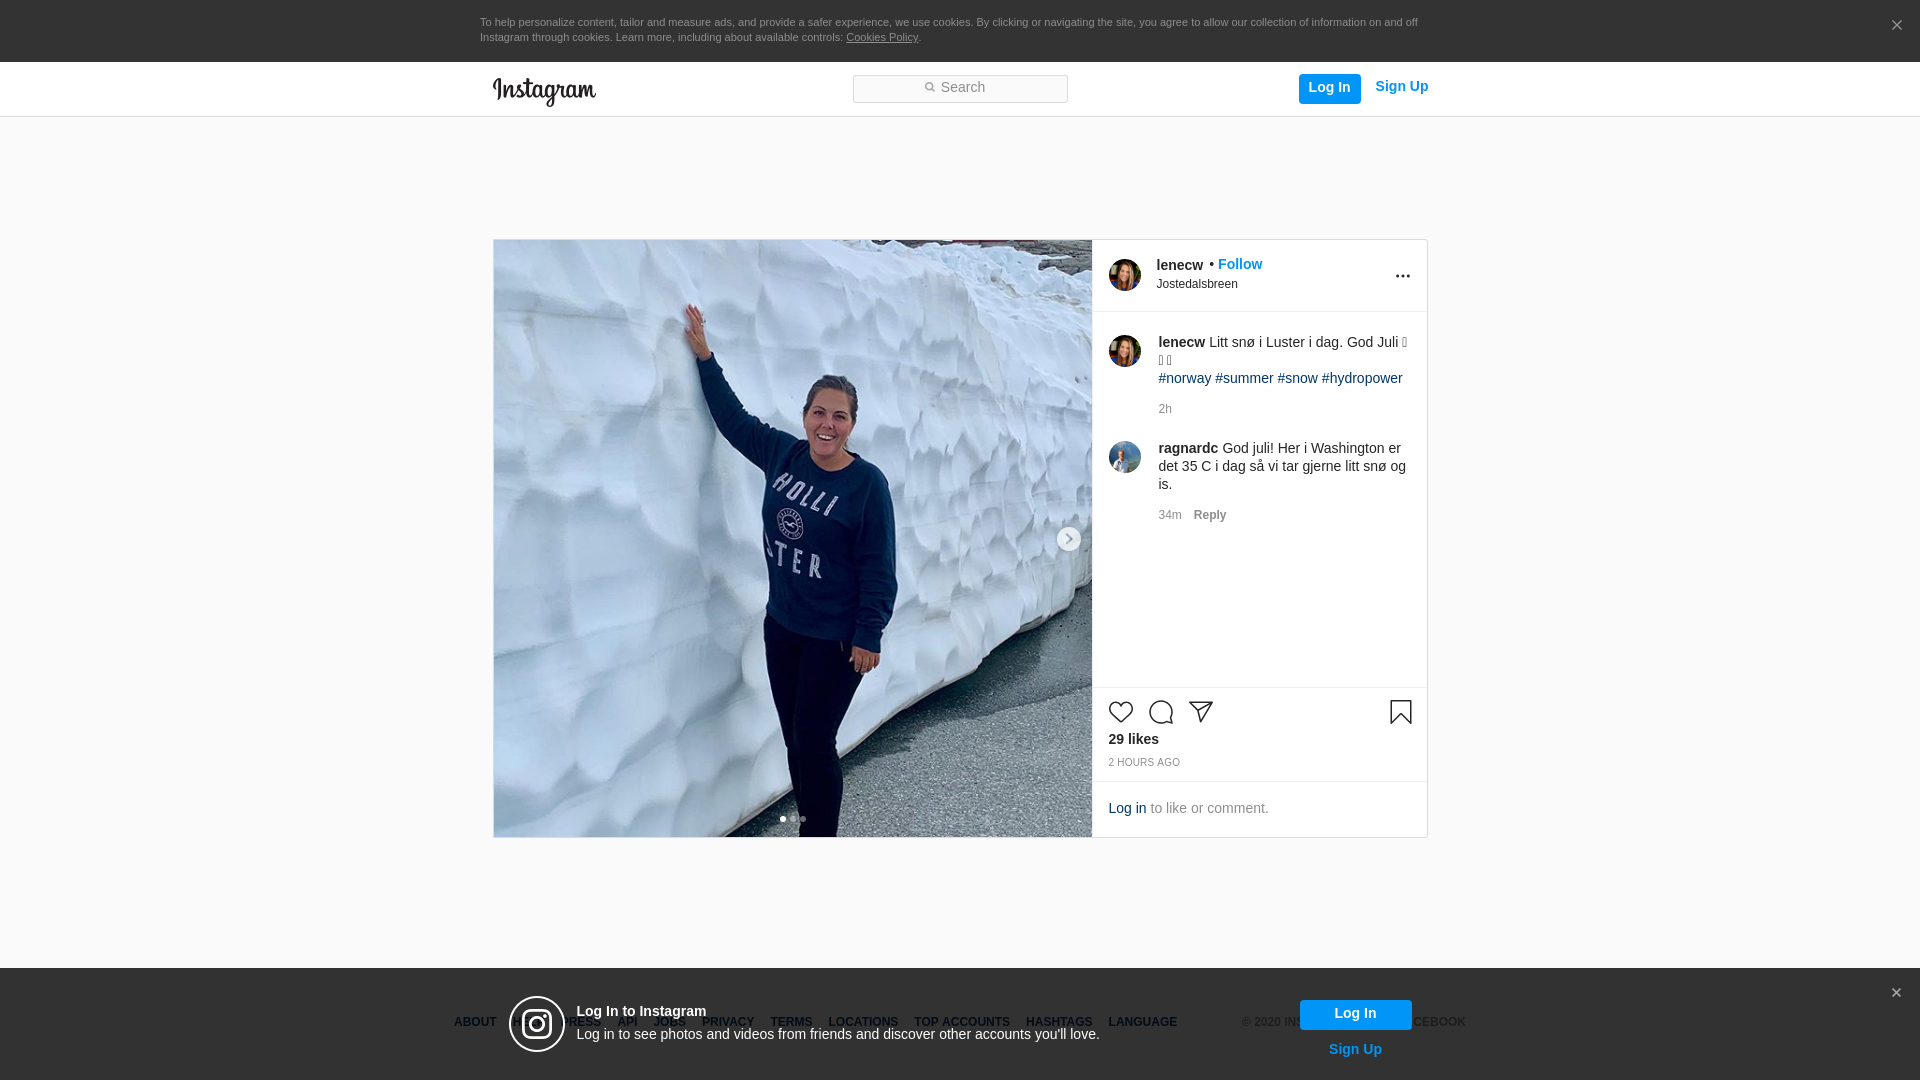
Task: Close the bottom Log In banner
Action: tap(1895, 993)
